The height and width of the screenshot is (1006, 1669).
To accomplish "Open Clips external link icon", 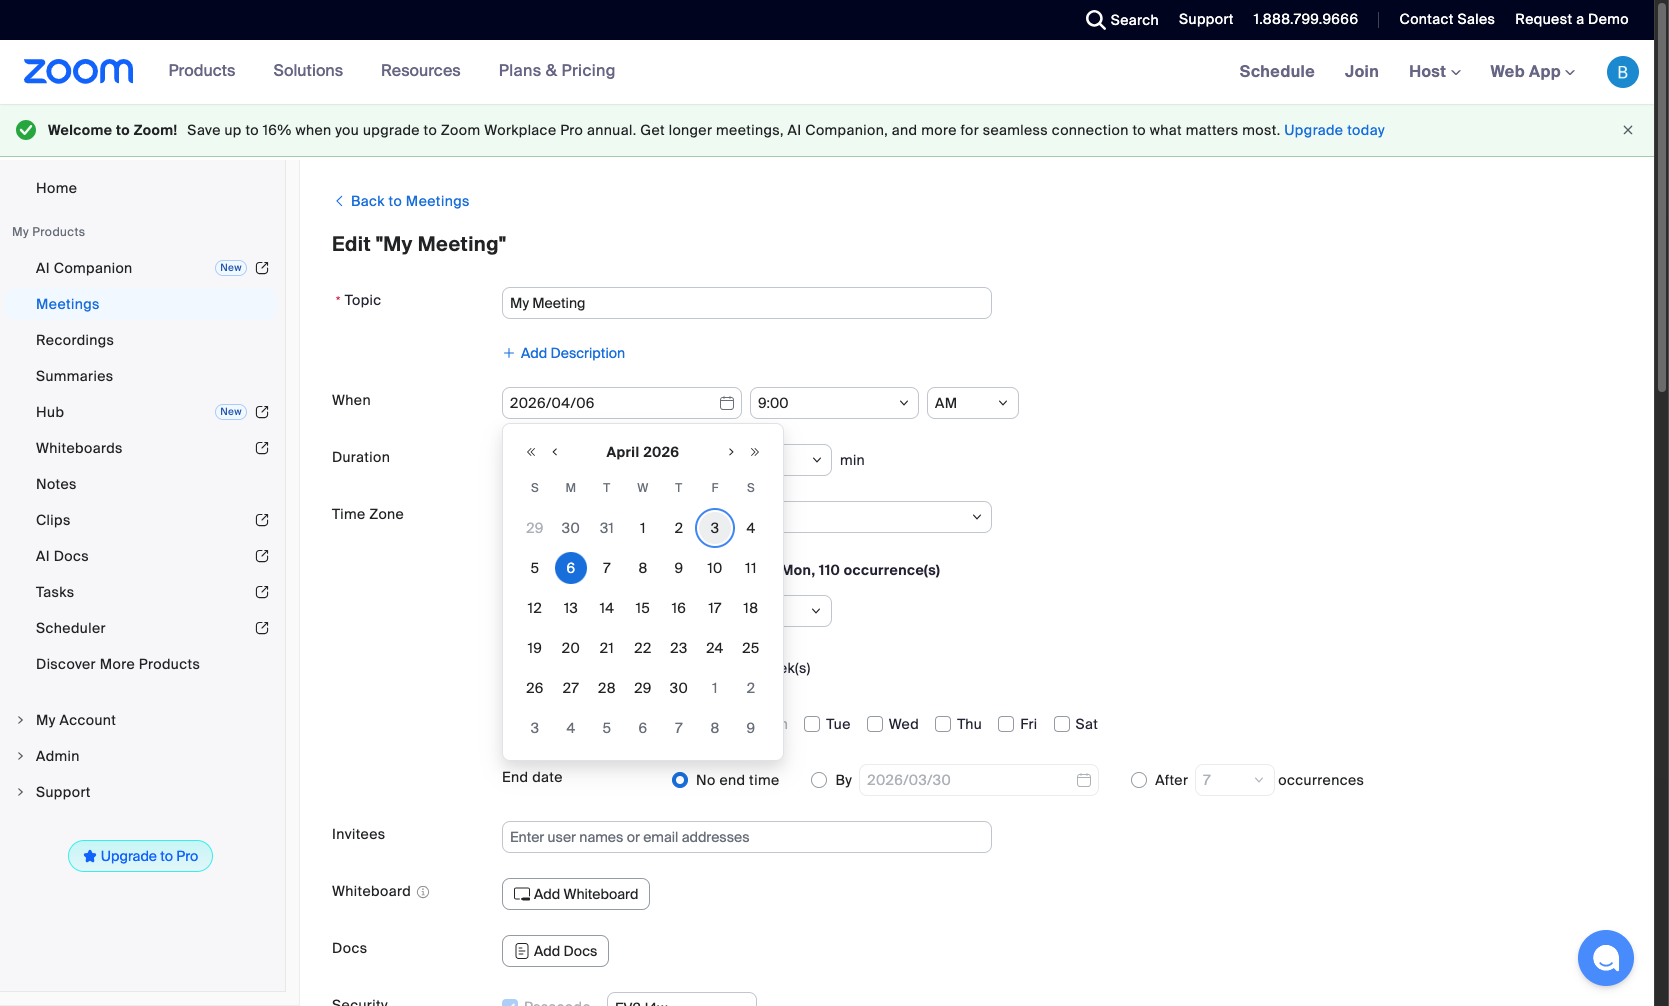I will click(x=262, y=520).
